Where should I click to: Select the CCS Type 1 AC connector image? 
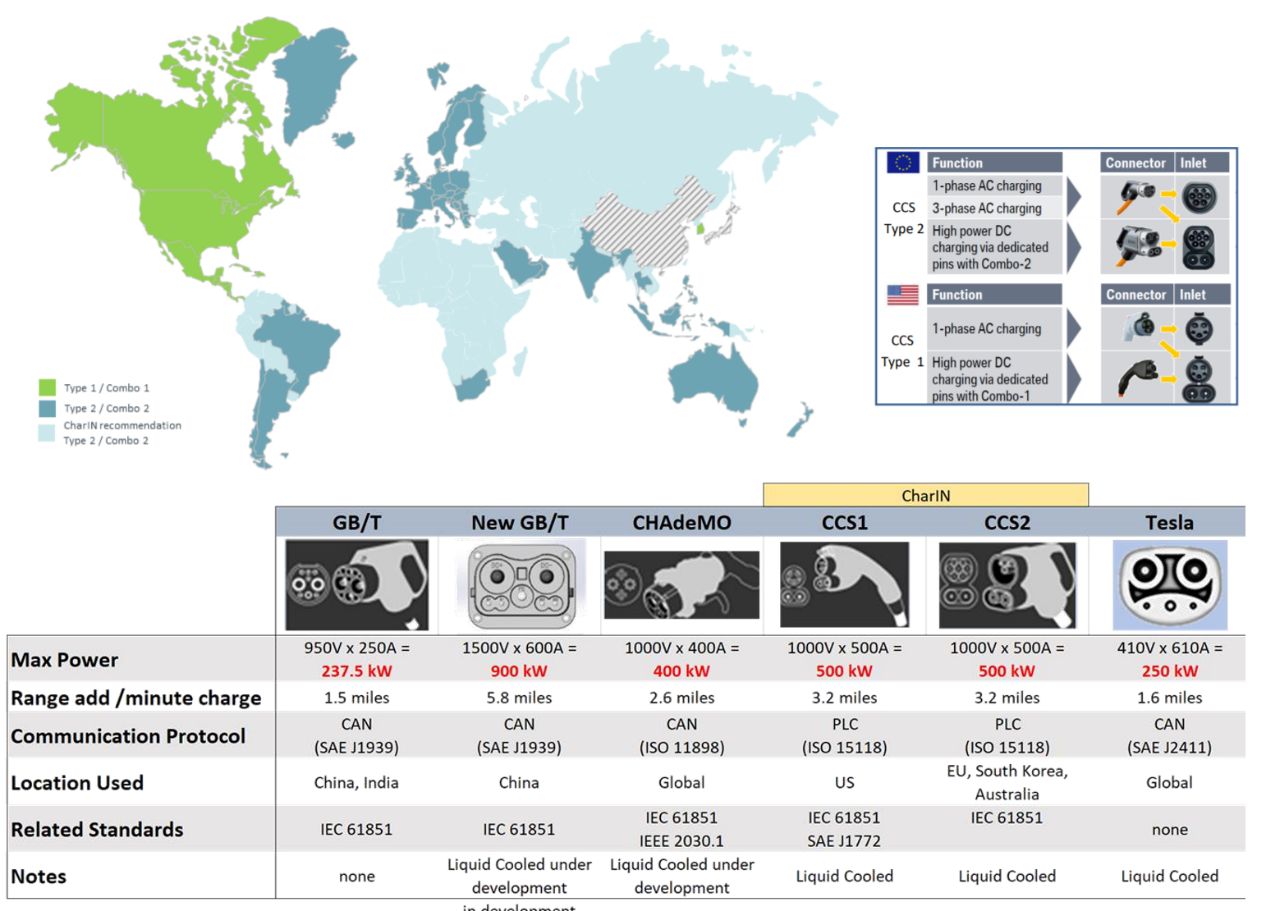[x=1136, y=328]
